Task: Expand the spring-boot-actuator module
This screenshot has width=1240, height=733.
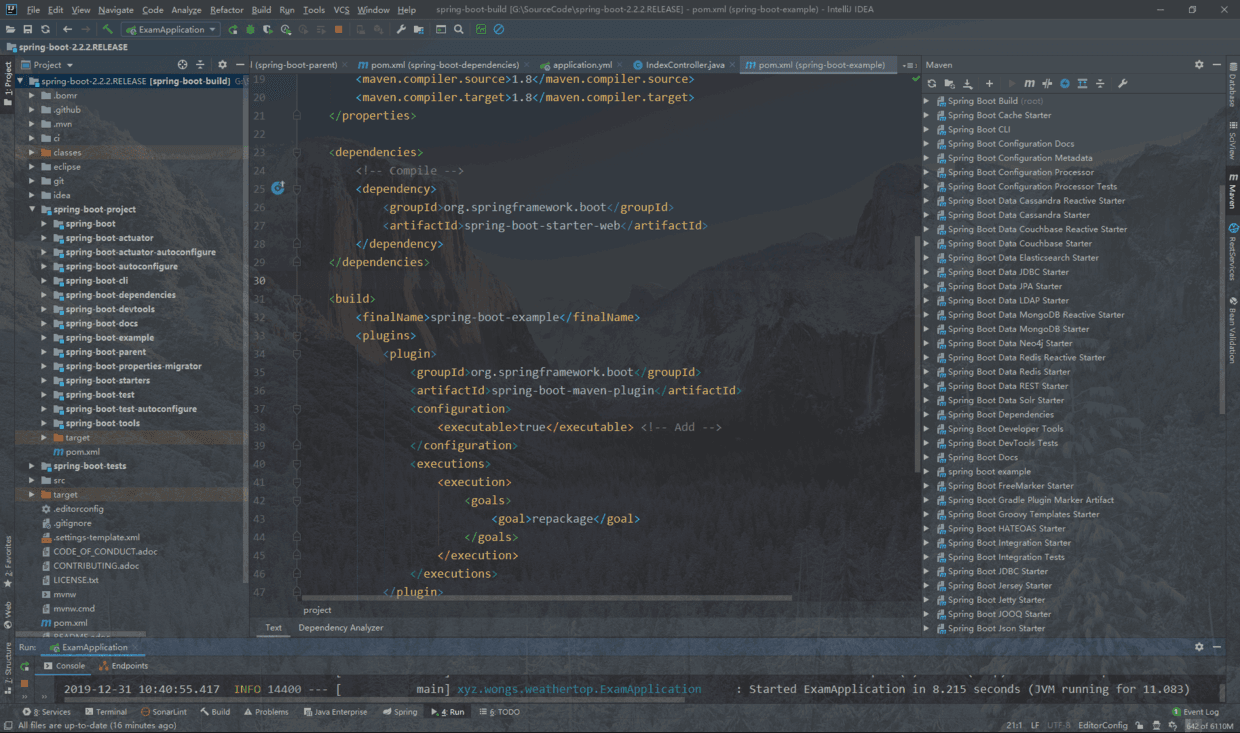Action: click(x=44, y=238)
